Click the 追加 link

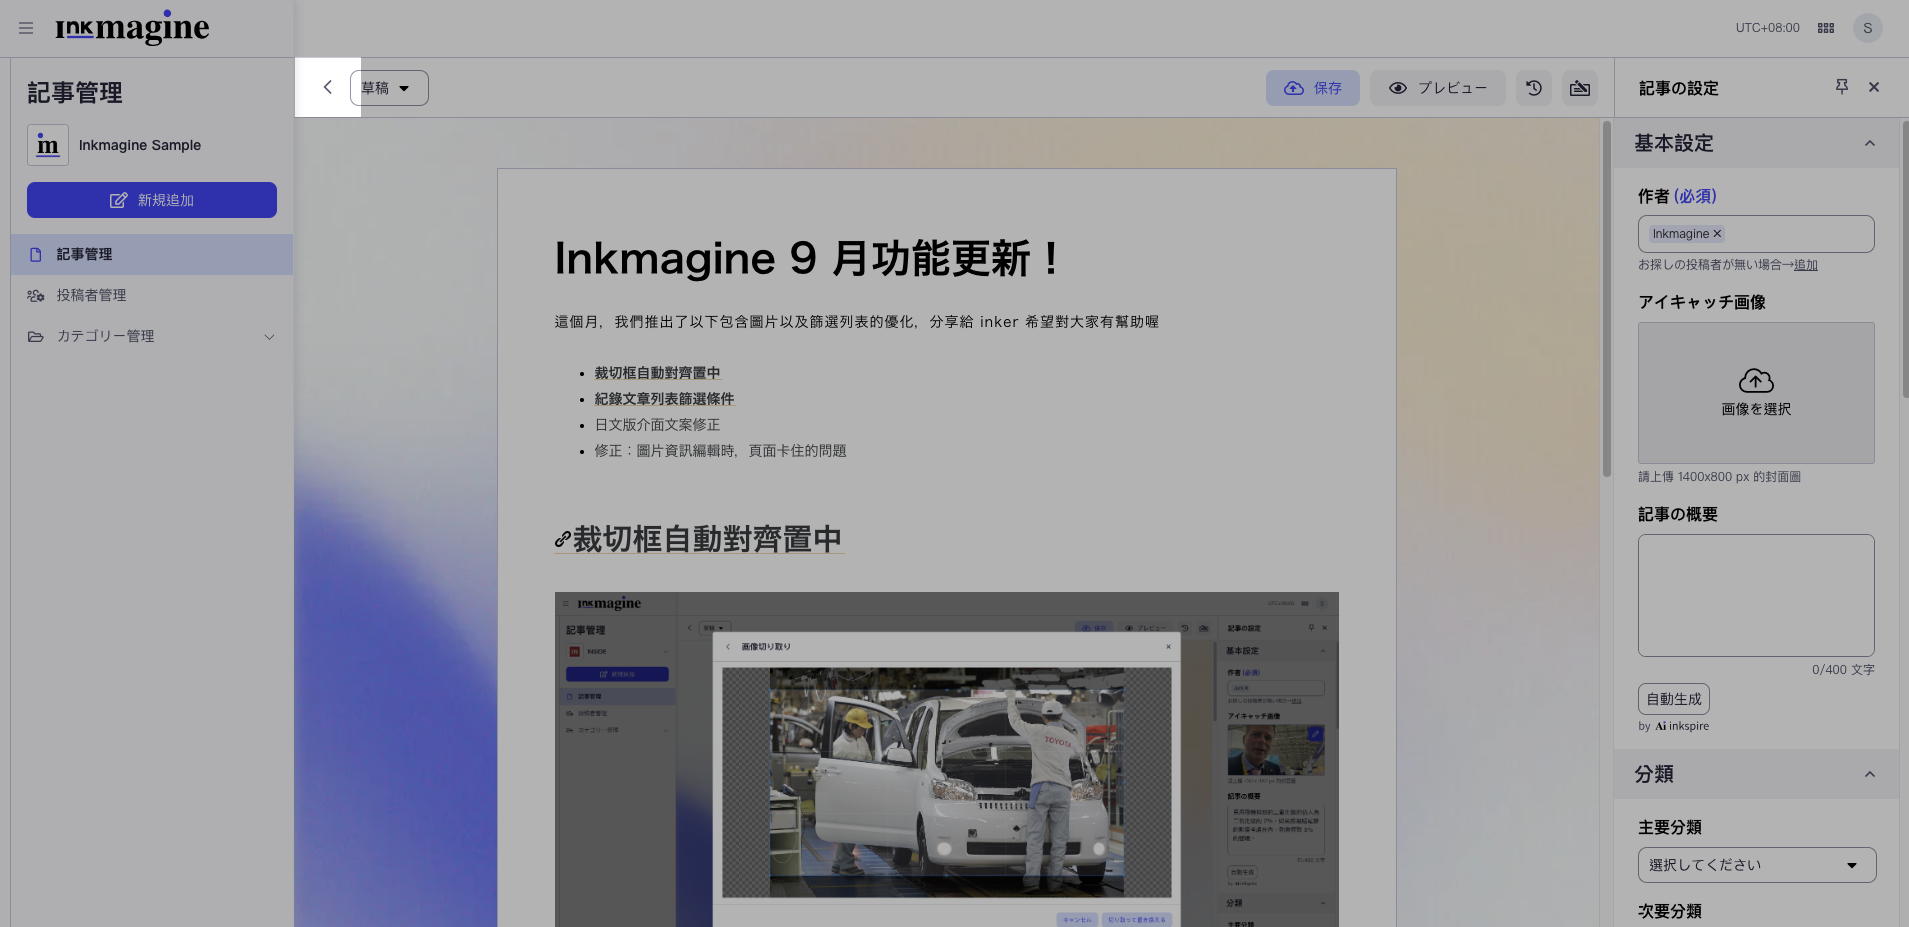click(x=1806, y=265)
